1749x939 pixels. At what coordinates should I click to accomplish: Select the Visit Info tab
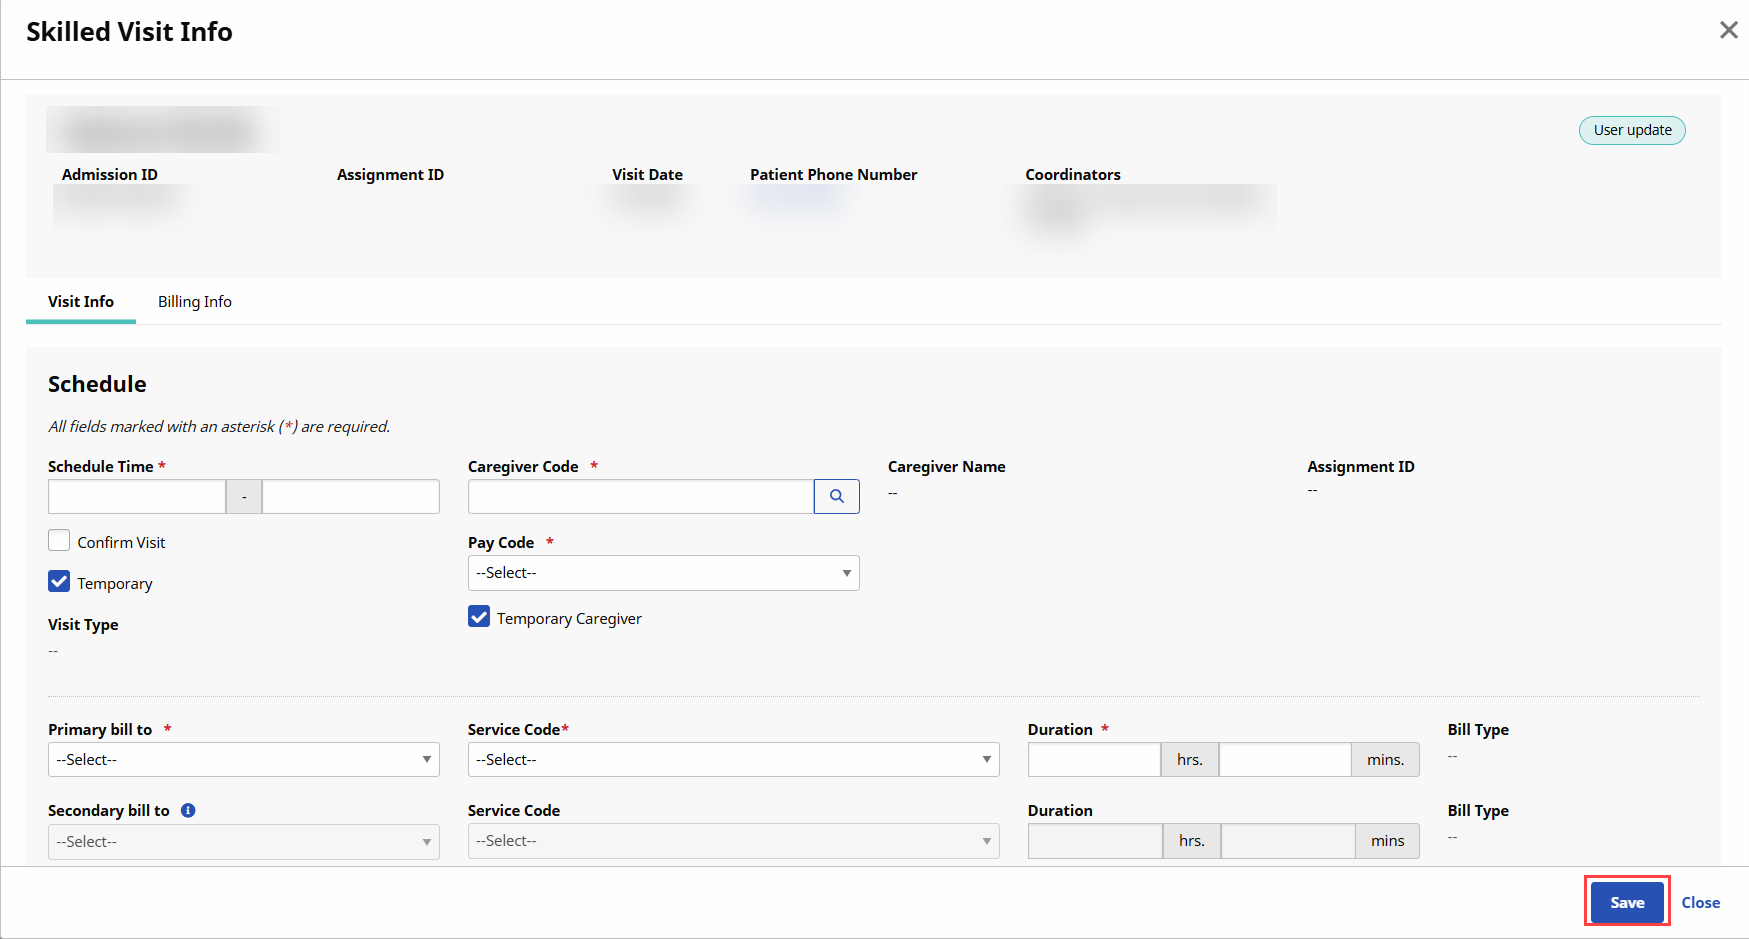(81, 302)
